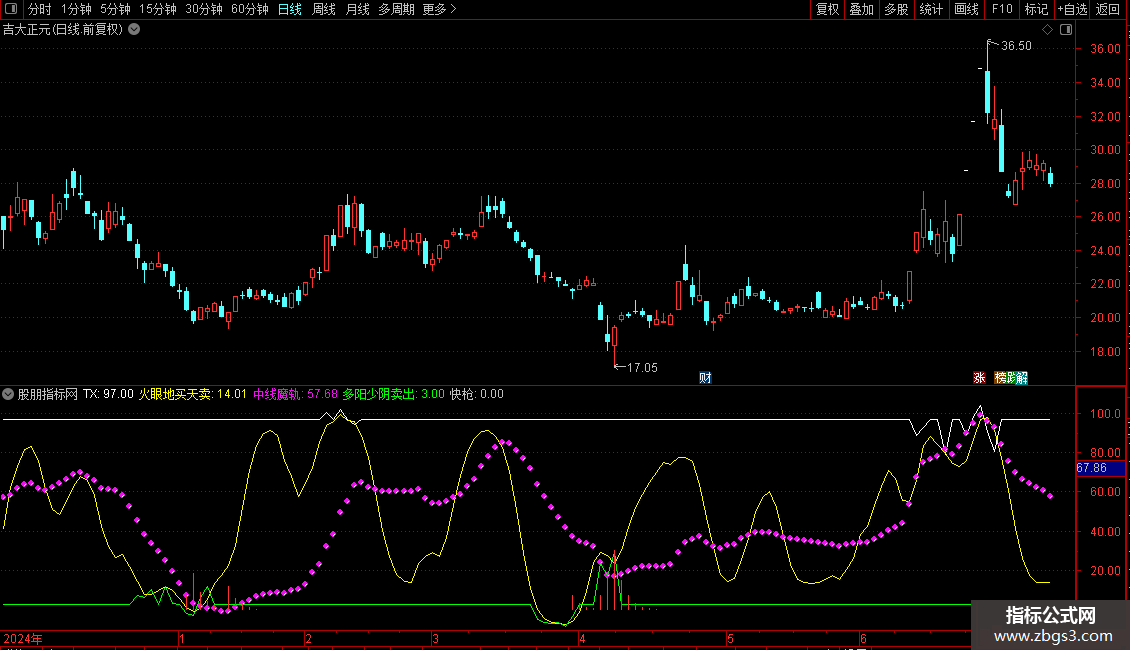Open the 画线 drawing tools
The width and height of the screenshot is (1130, 650).
(966, 9)
